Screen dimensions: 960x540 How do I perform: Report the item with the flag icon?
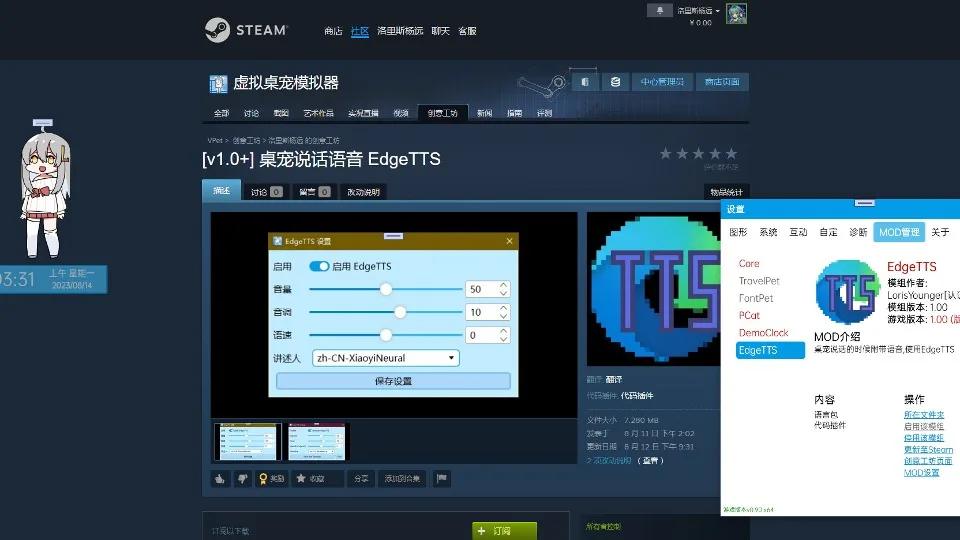click(x=441, y=478)
